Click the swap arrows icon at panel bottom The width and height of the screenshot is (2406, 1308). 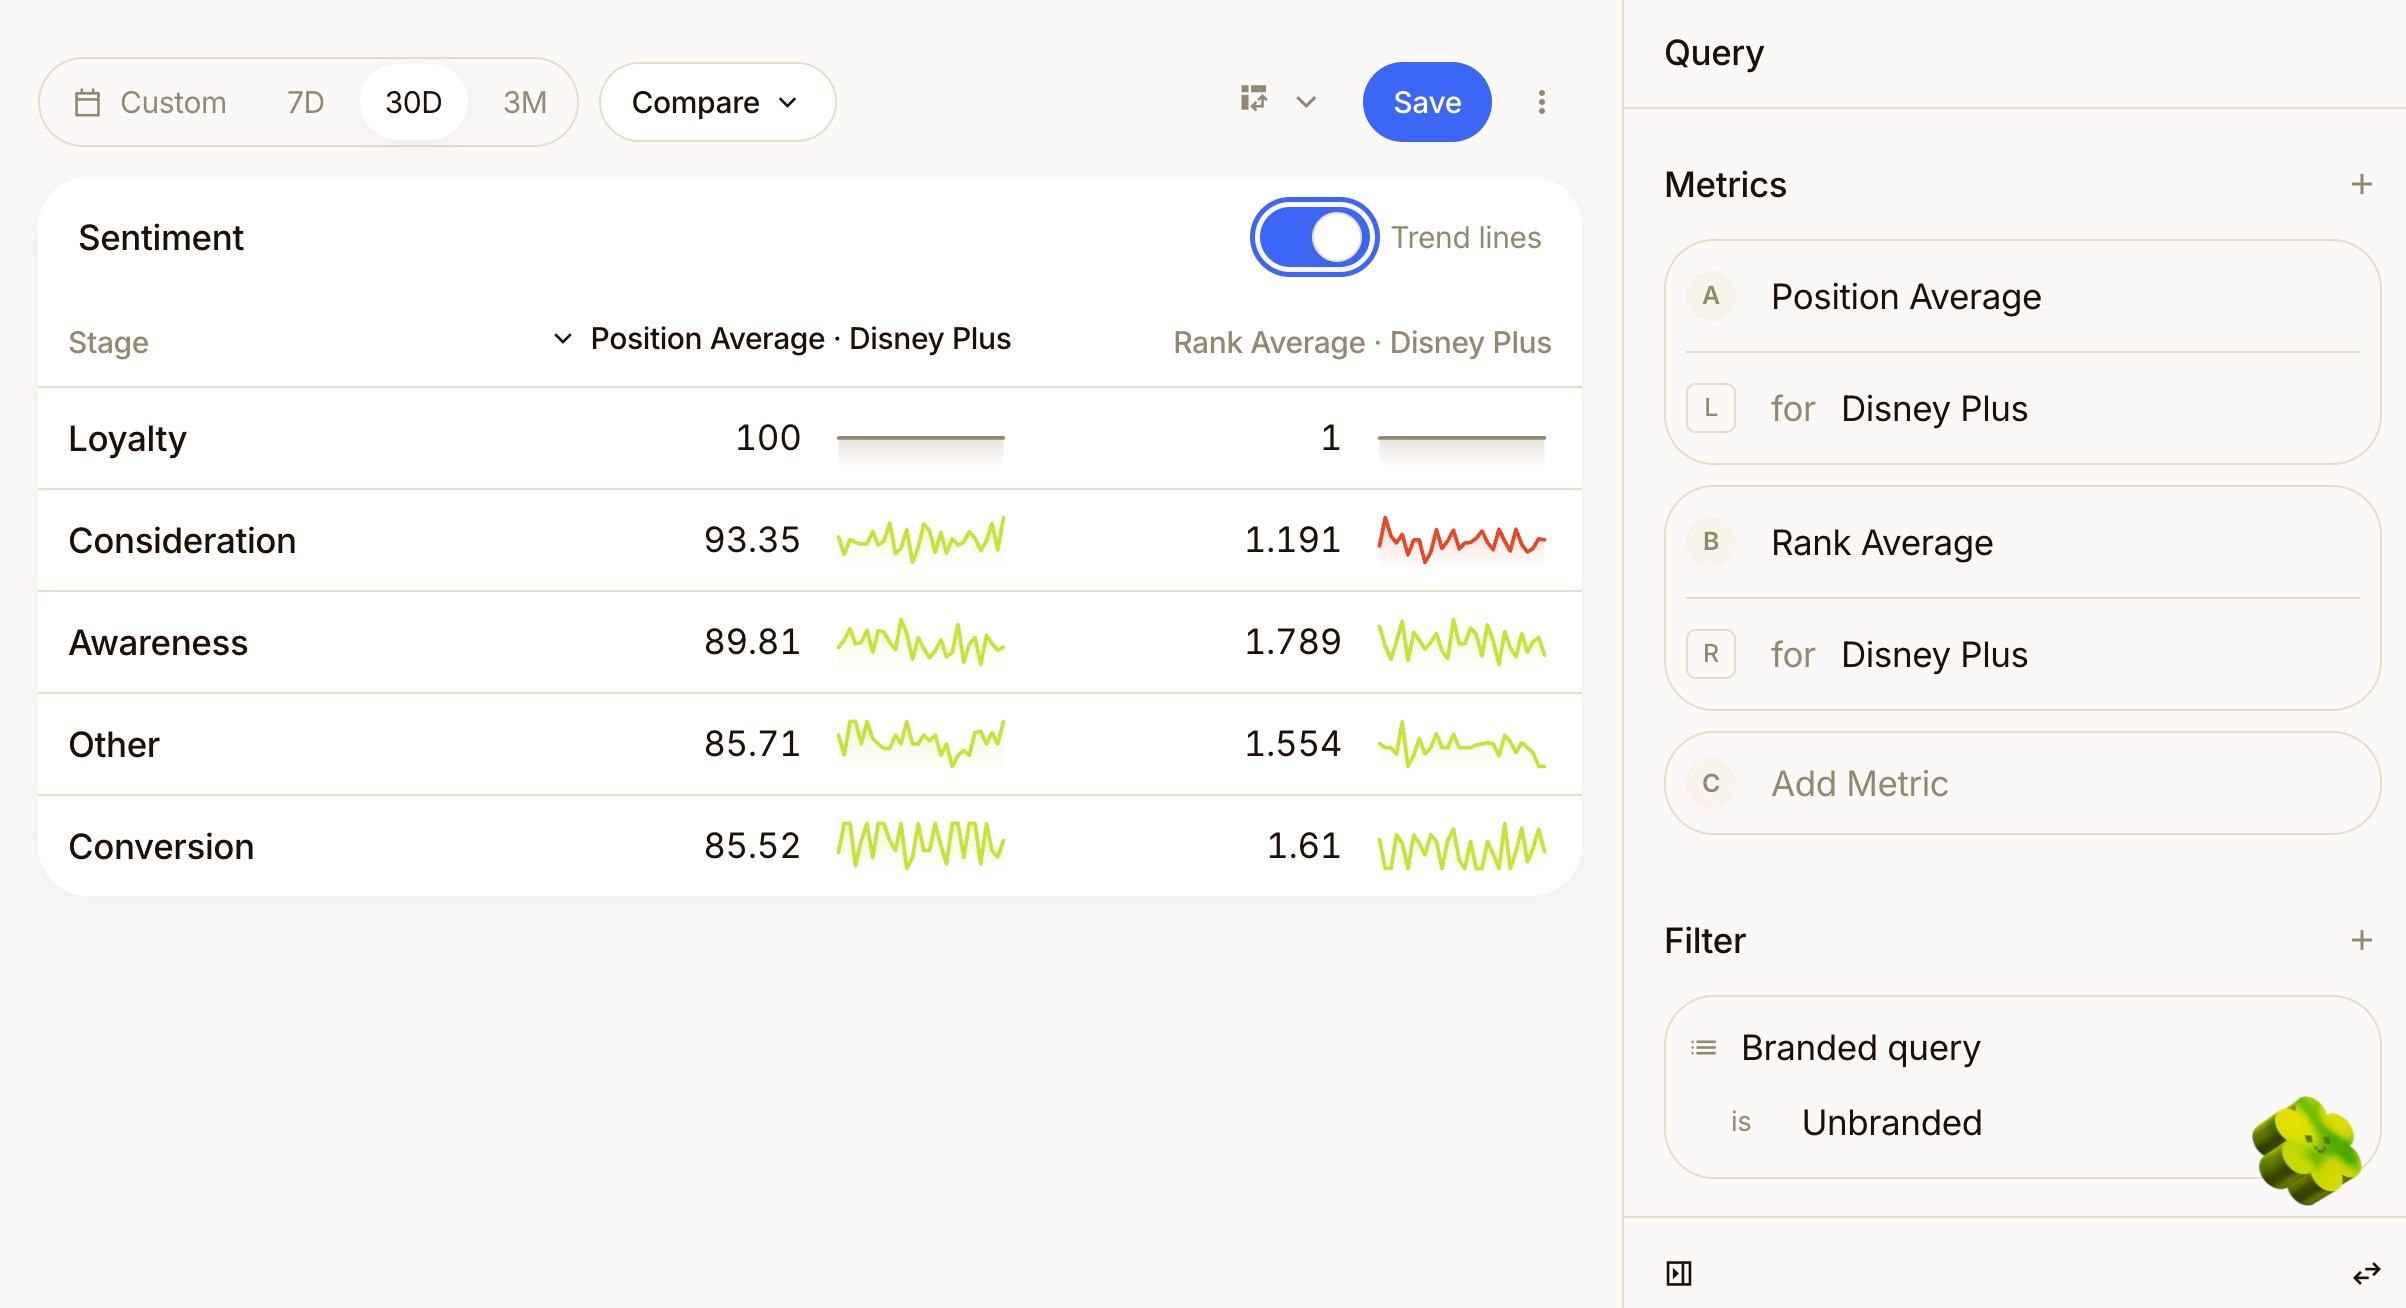(2367, 1273)
